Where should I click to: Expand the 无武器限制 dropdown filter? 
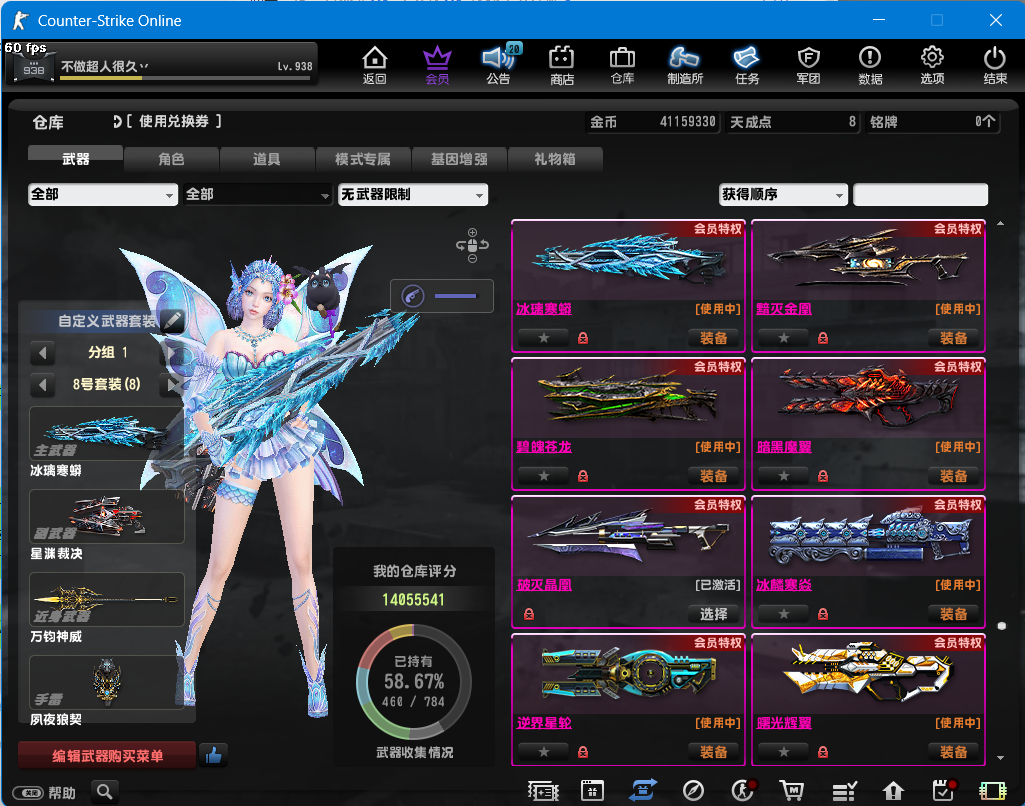[412, 195]
